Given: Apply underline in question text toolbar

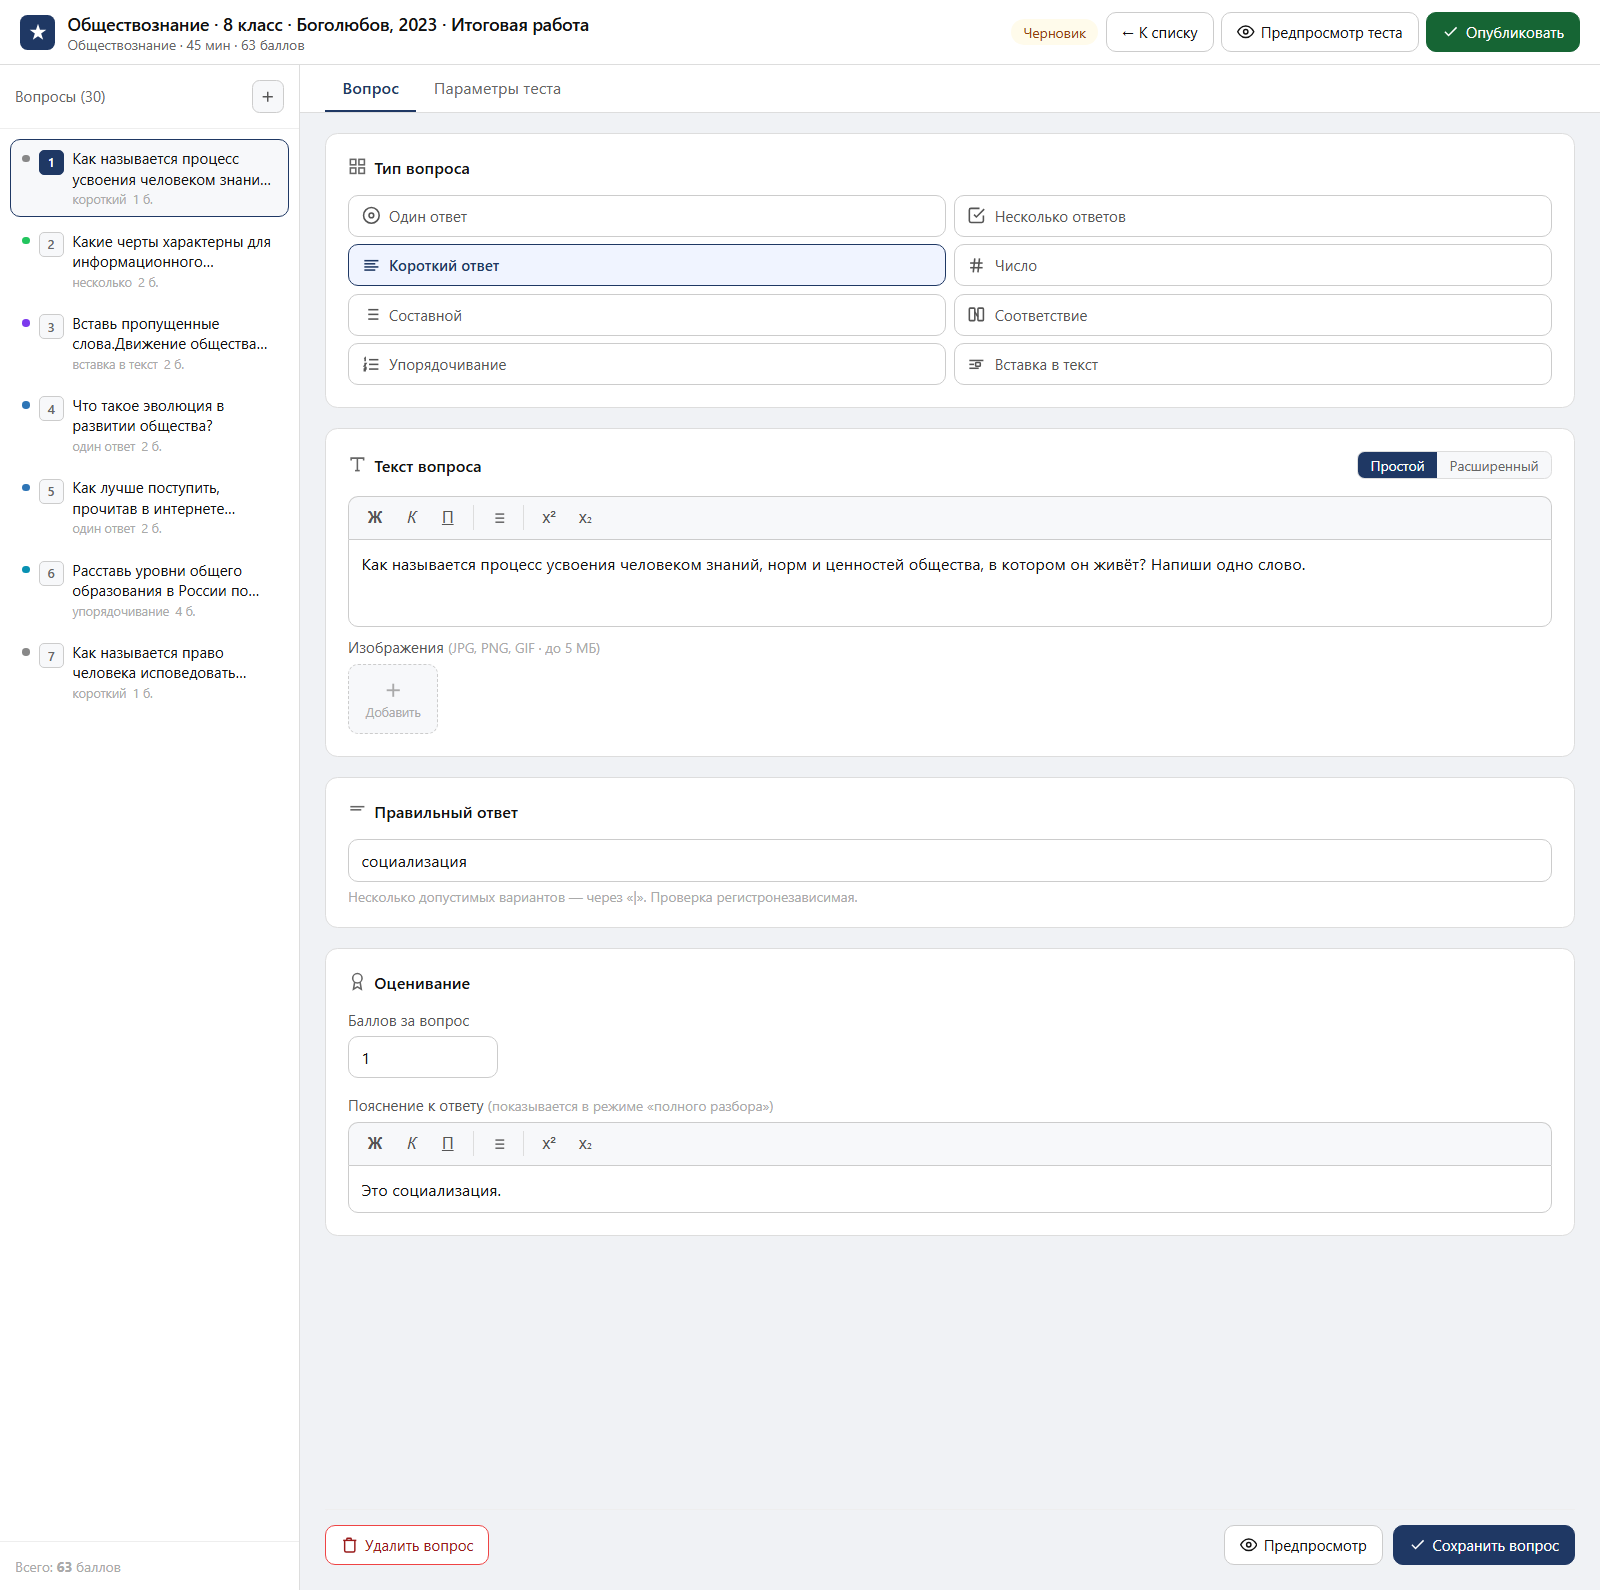Looking at the screenshot, I should 448,518.
